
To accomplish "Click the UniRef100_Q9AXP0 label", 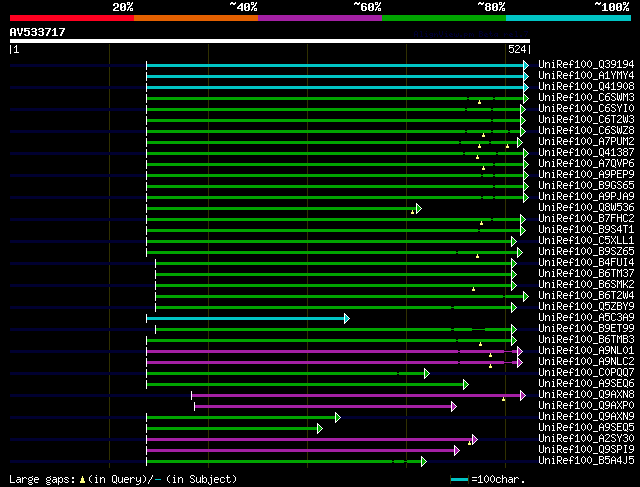I will (x=586, y=406).
